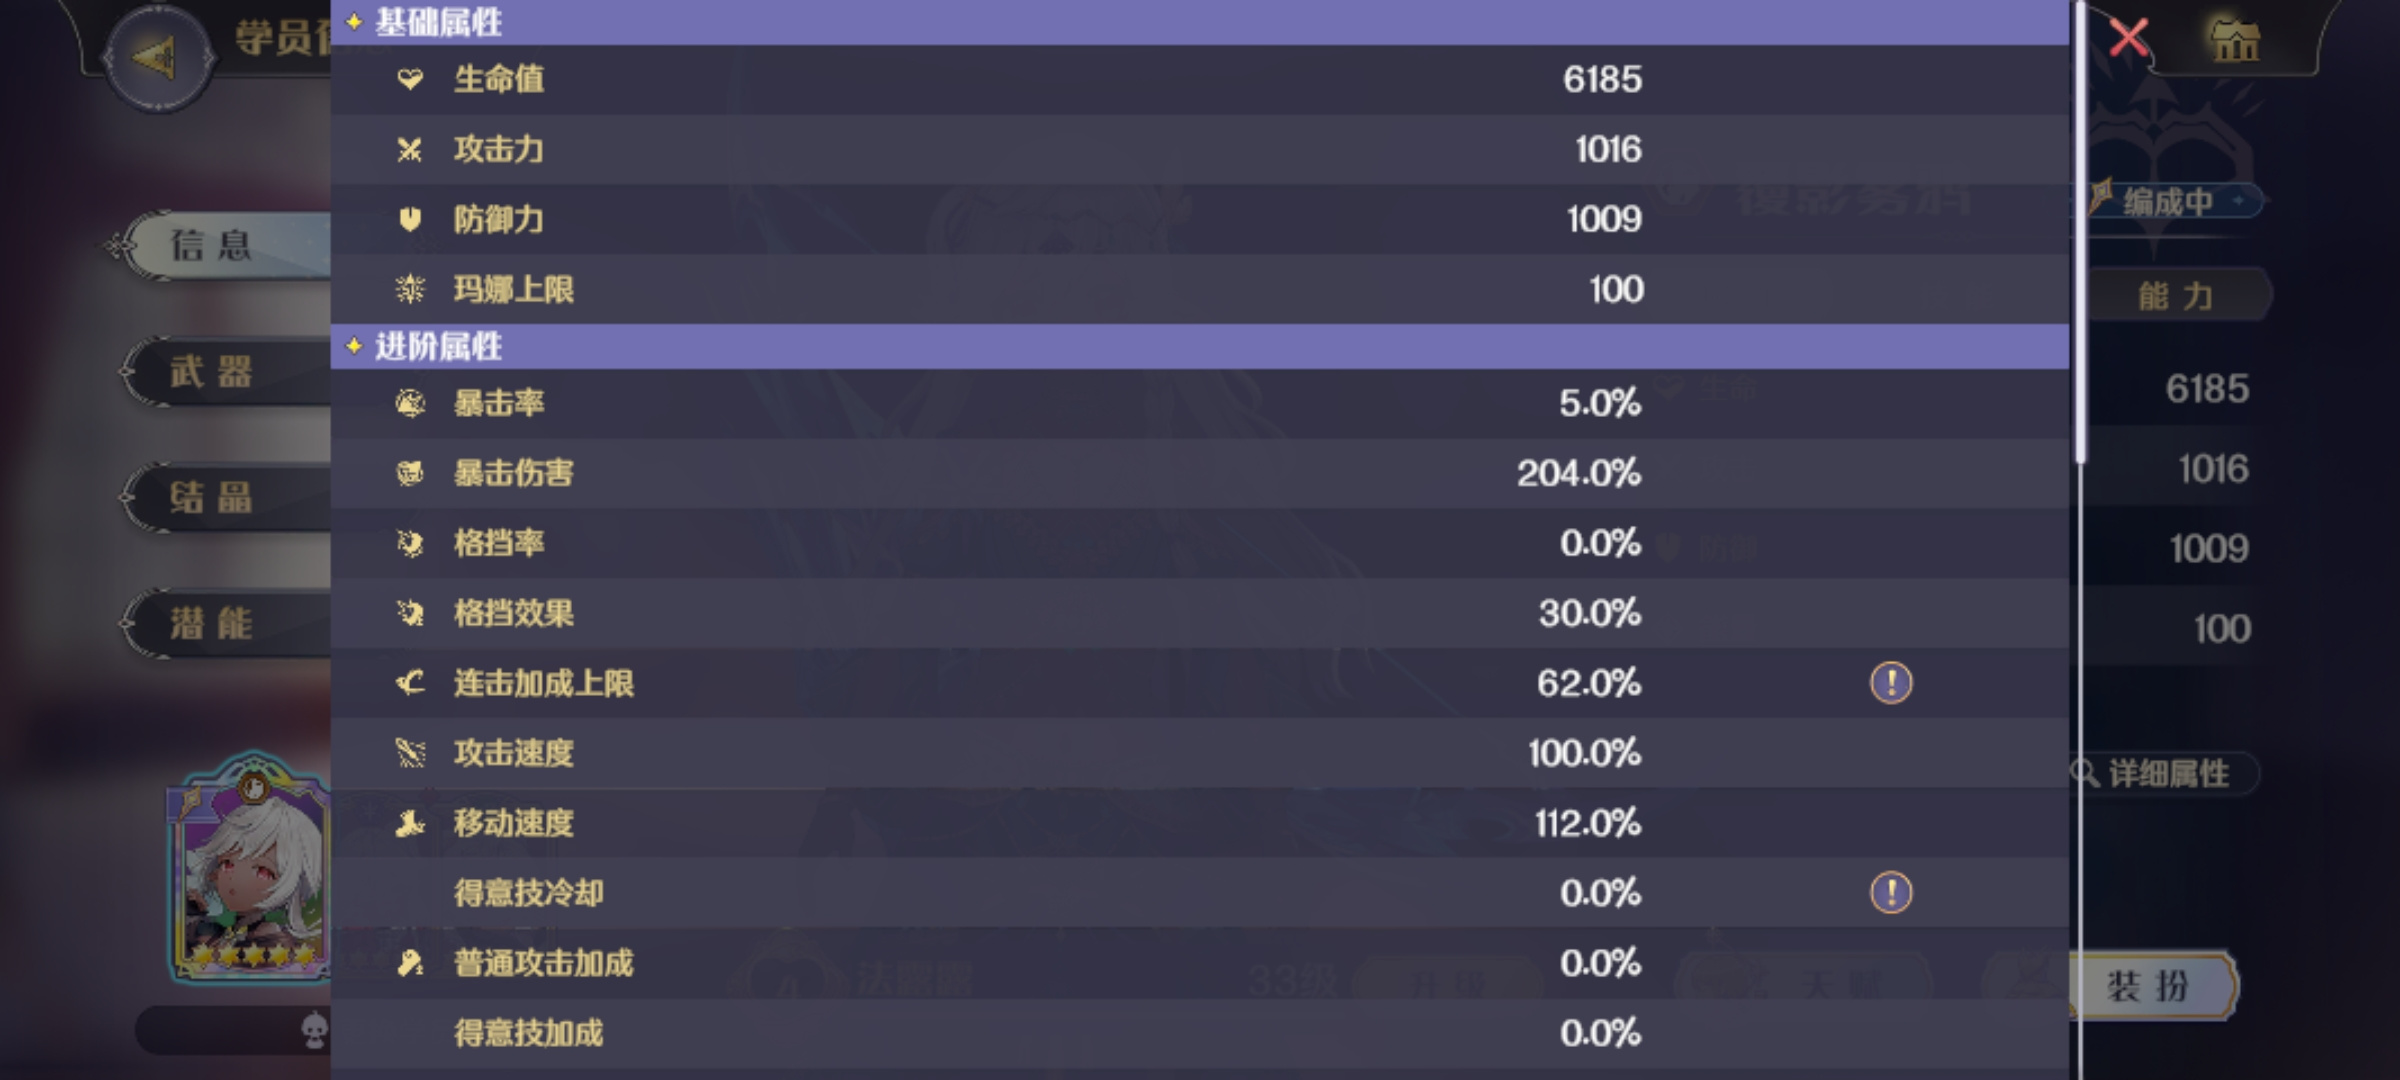Screen dimensions: 2400x1080
Task: Go back using the gold arrow button
Action: (156, 57)
